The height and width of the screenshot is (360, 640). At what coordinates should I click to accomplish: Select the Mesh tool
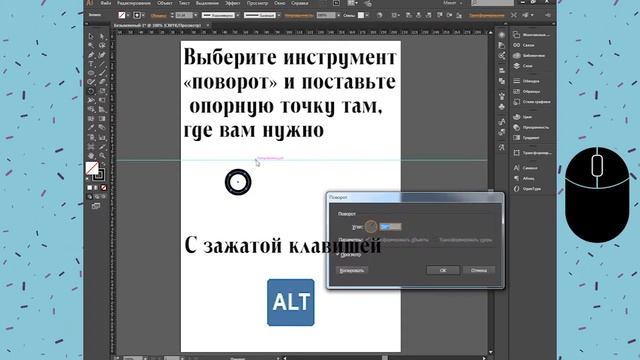coord(91,119)
